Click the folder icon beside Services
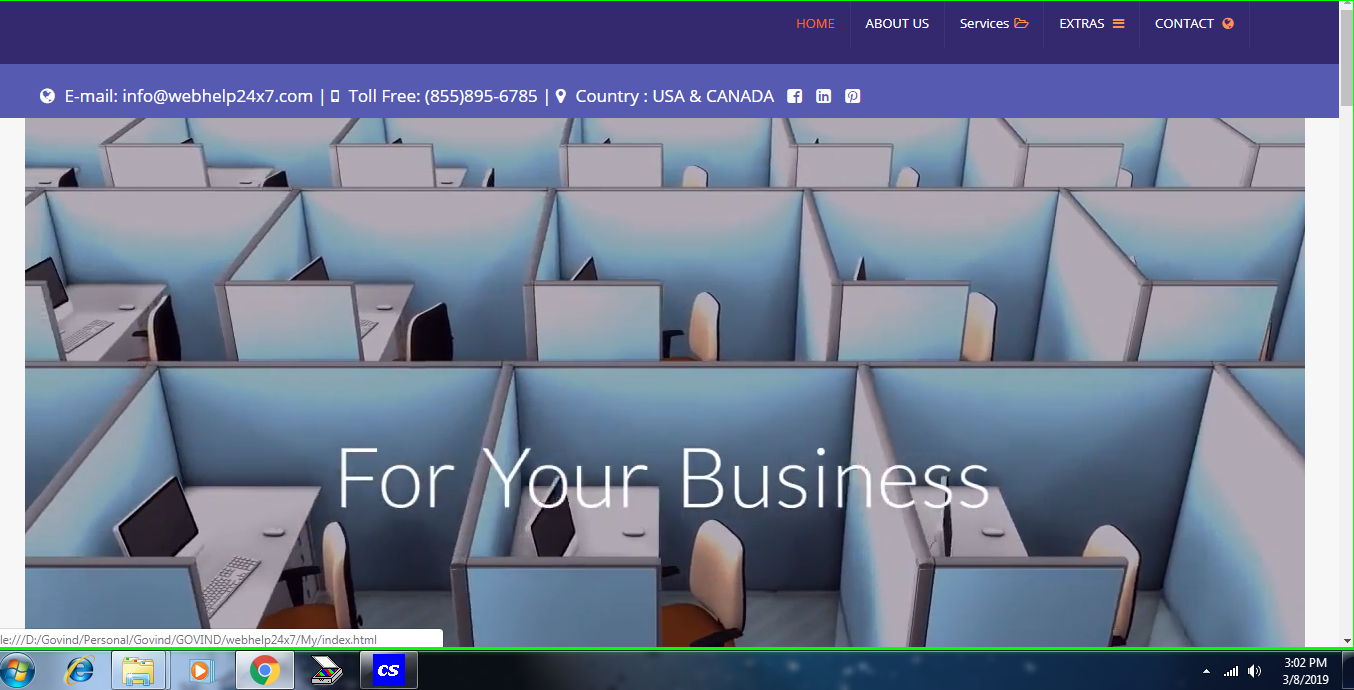Image resolution: width=1354 pixels, height=690 pixels. tap(1021, 24)
